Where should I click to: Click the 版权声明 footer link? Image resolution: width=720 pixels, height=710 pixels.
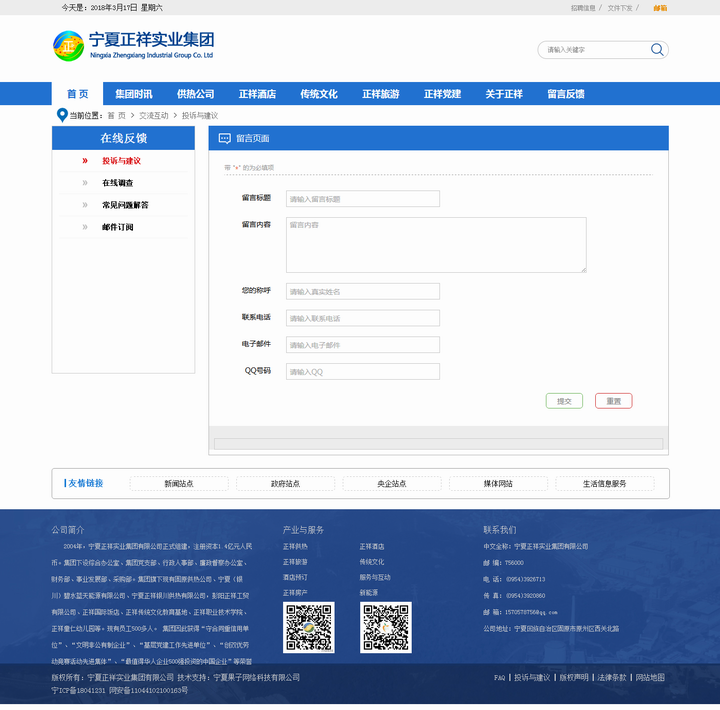coord(574,677)
